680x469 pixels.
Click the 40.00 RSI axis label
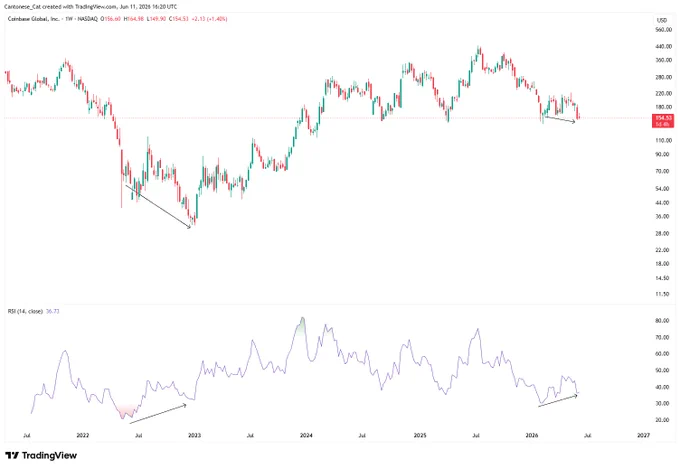(x=664, y=387)
